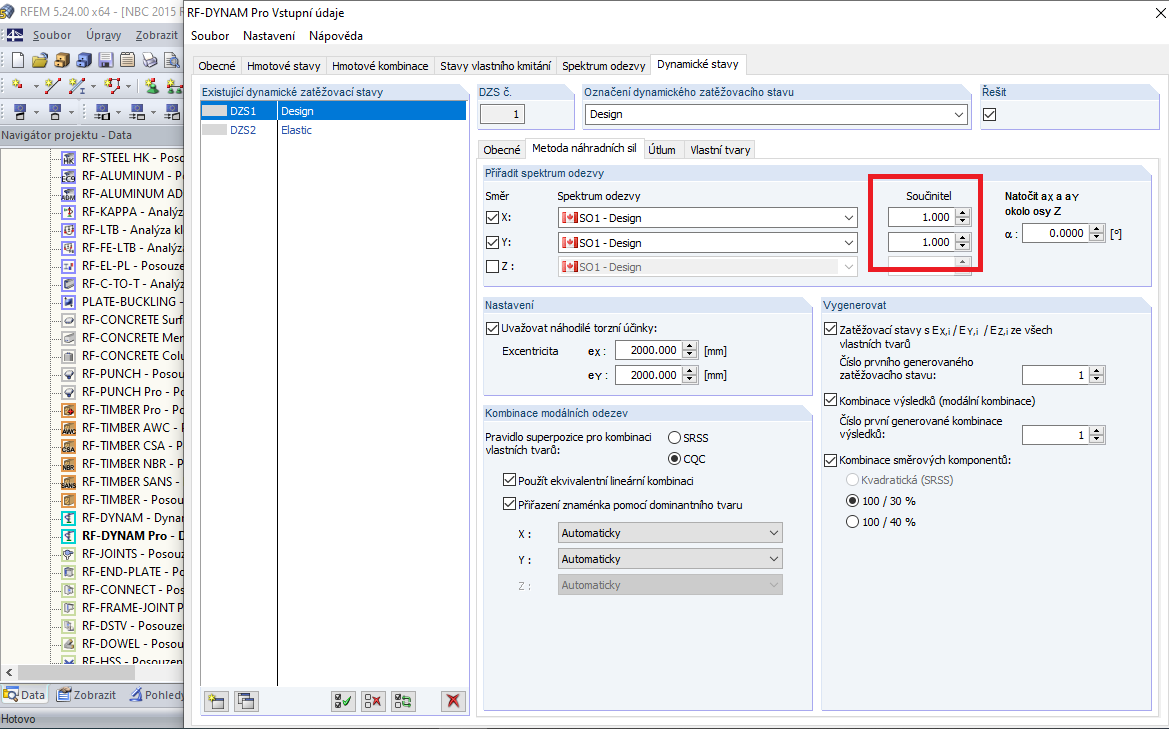Click the eX Excentricita input field
Screen dimensions: 1169x729
(647, 350)
